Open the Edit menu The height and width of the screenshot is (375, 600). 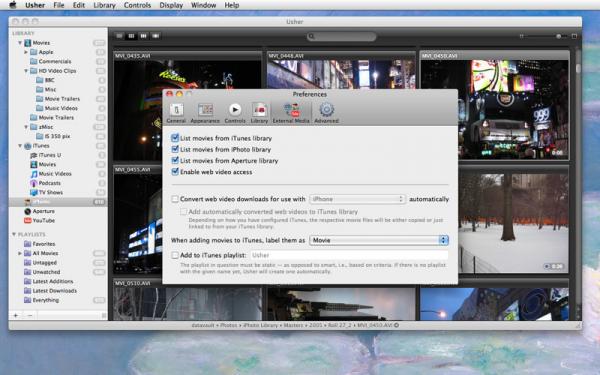[79, 5]
